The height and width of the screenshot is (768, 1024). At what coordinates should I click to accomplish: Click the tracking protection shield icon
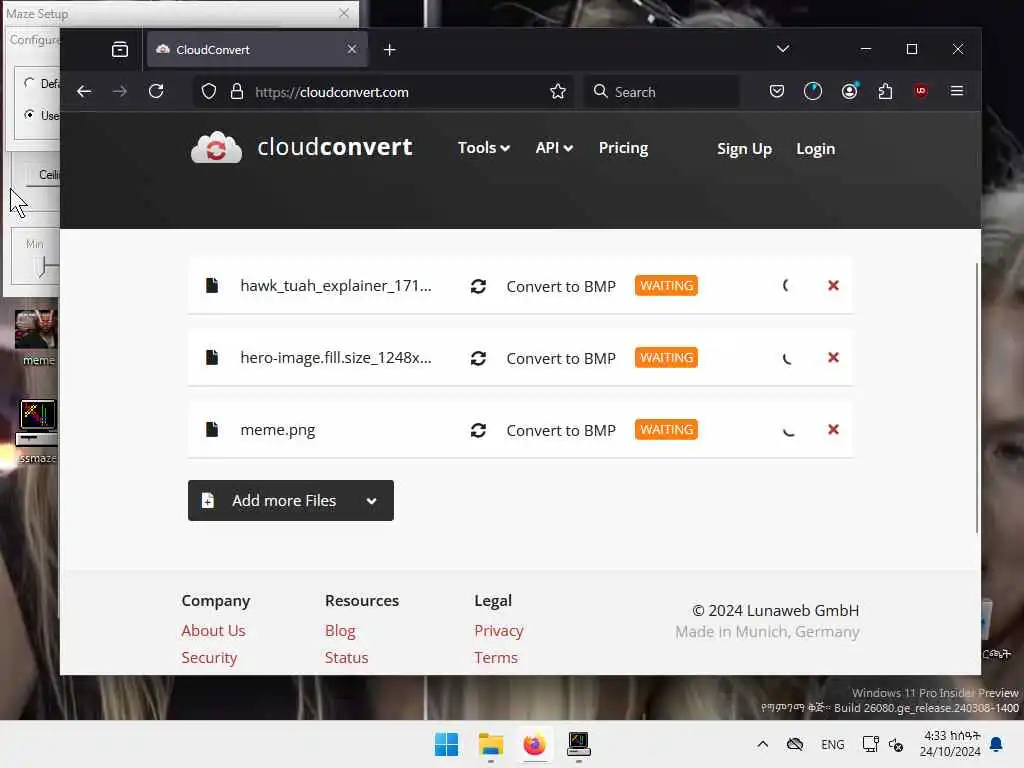208,91
